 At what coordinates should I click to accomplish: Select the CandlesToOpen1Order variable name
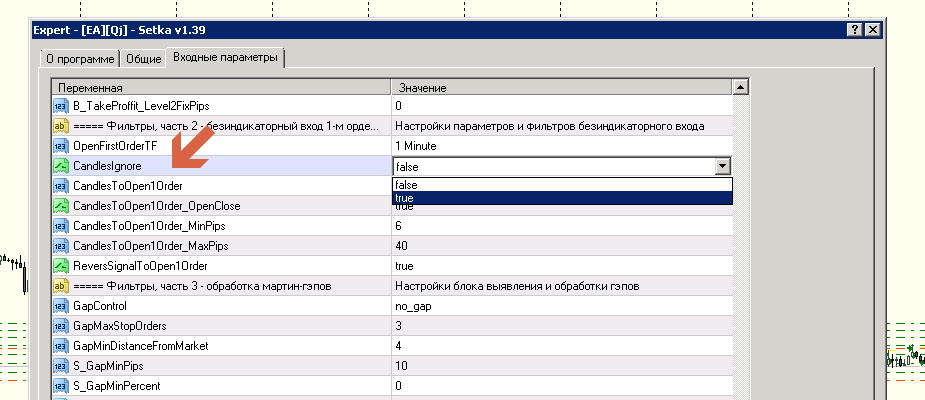(127, 186)
